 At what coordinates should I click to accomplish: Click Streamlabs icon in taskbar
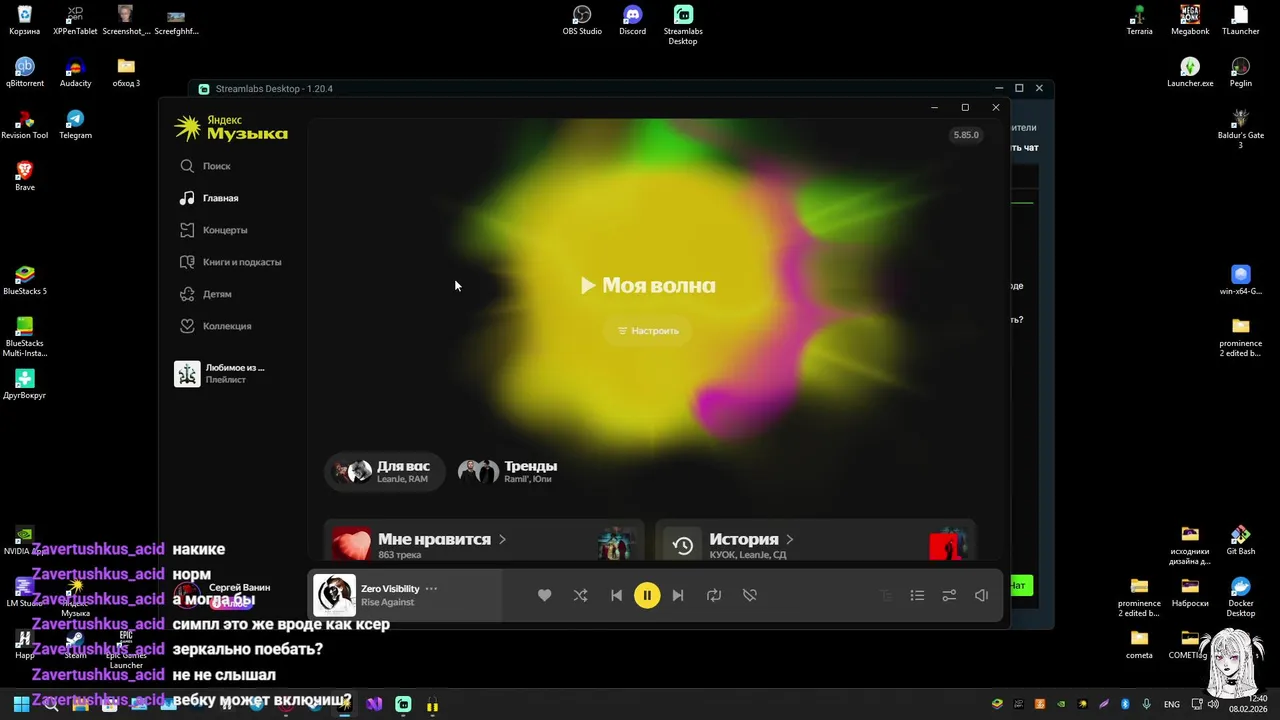(403, 704)
